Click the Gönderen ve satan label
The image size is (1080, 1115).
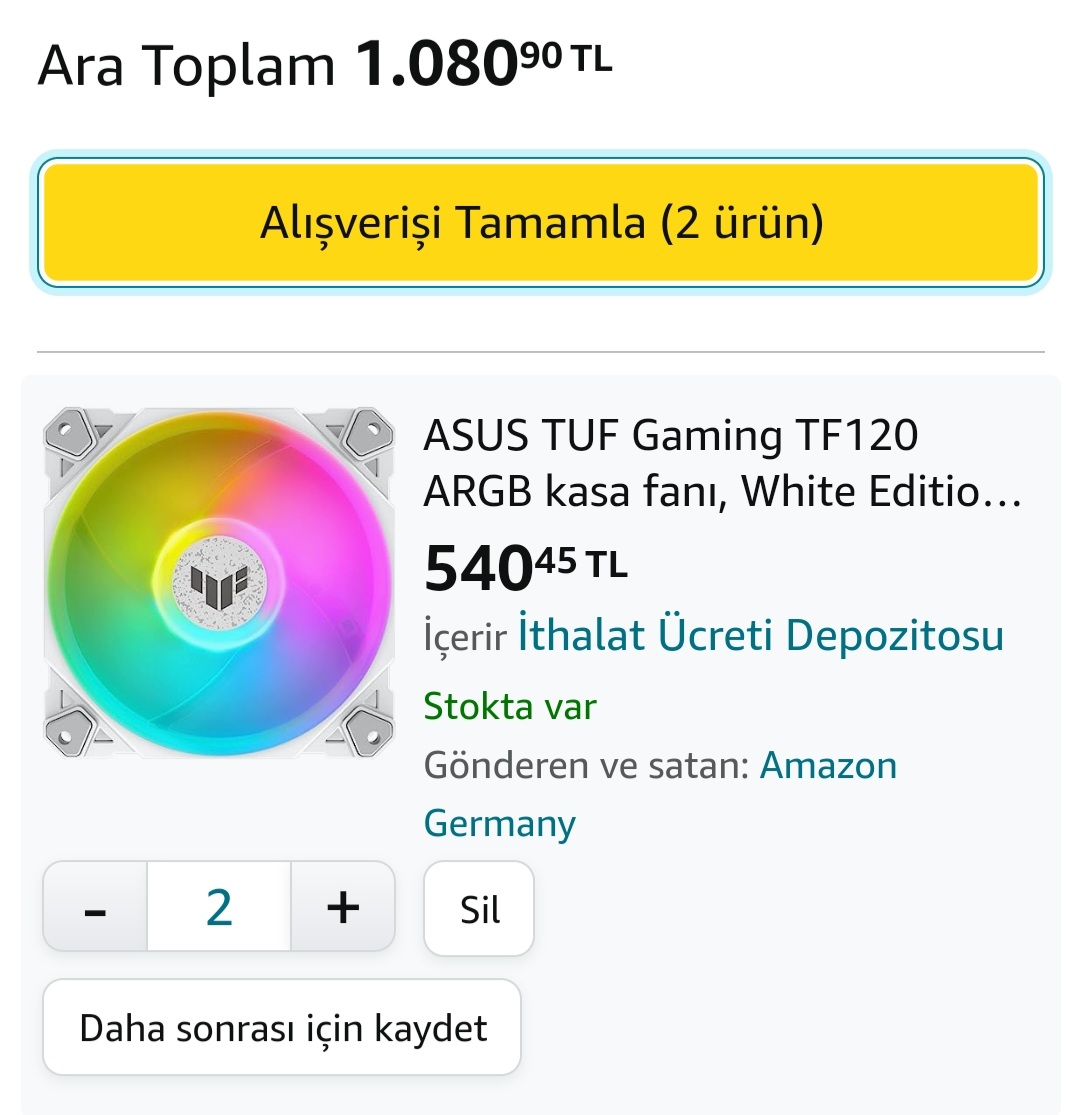(x=587, y=766)
